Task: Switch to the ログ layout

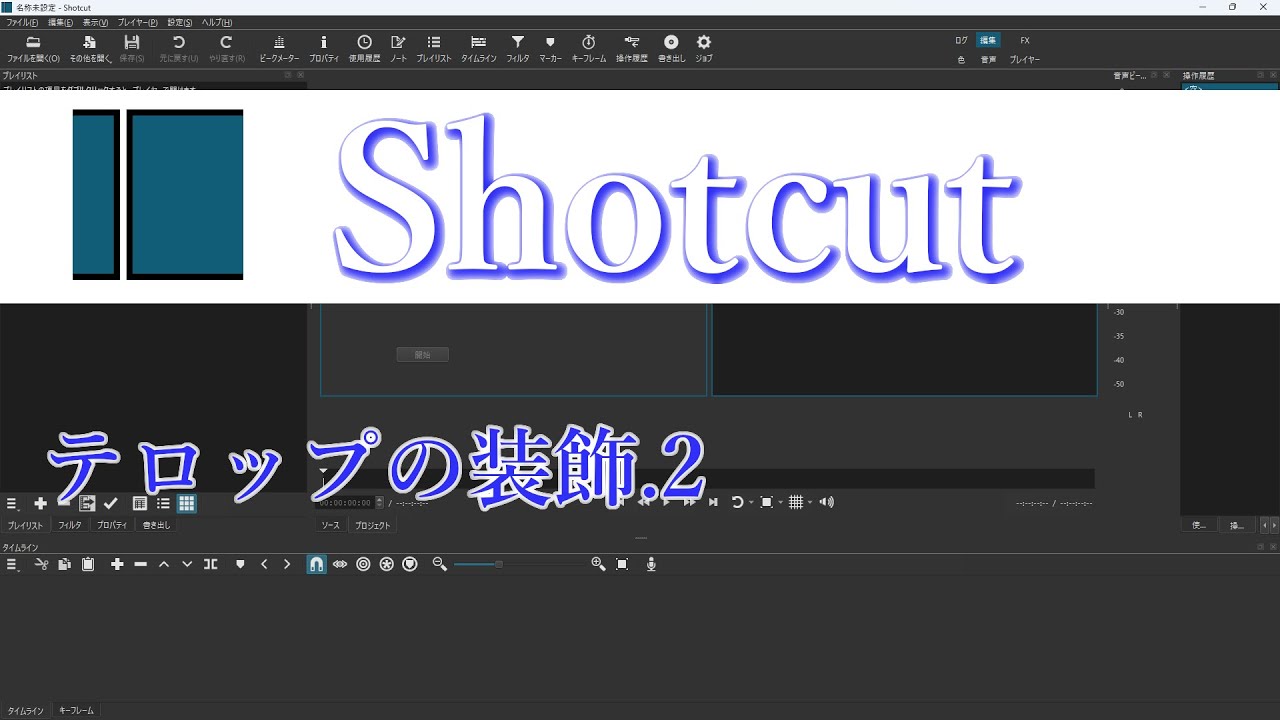Action: pyautogui.click(x=961, y=40)
